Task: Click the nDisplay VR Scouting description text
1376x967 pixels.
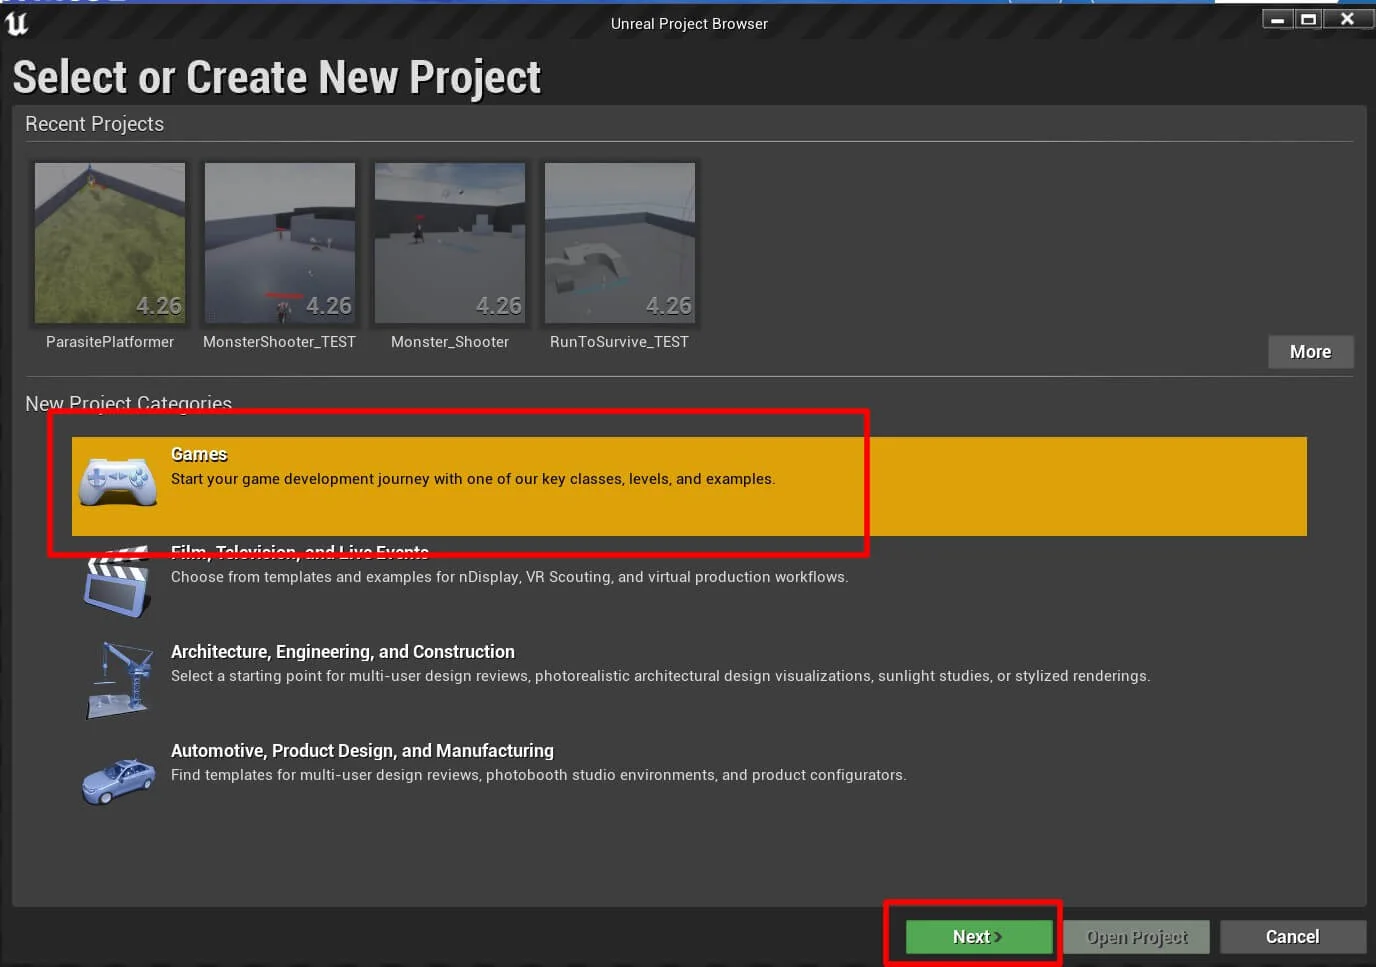Action: (509, 577)
